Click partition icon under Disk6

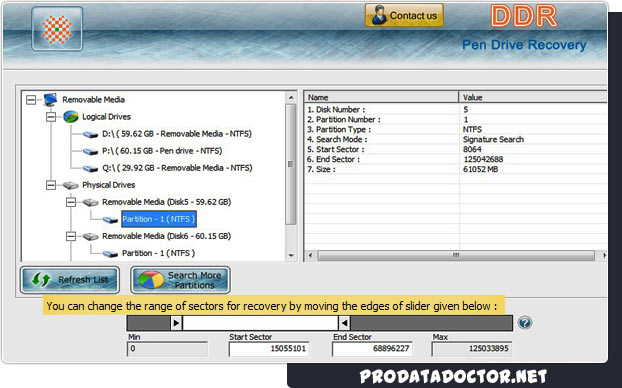[x=110, y=254]
